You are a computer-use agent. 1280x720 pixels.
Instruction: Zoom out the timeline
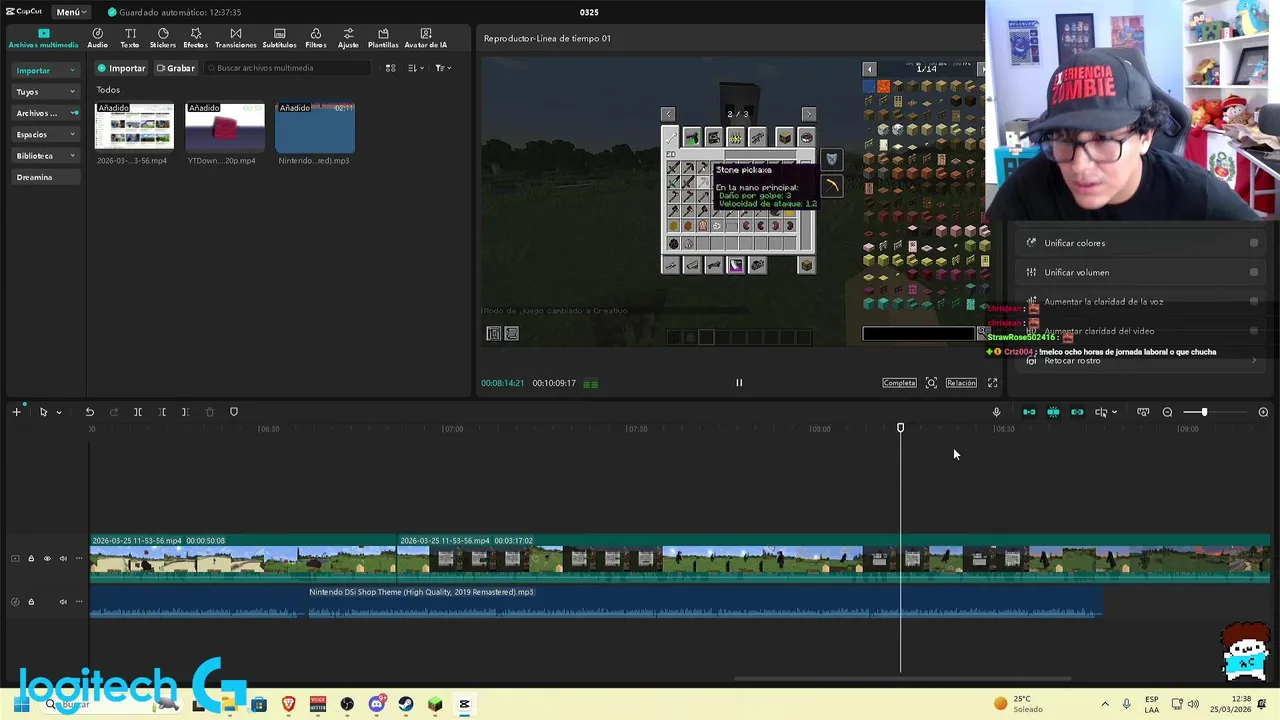point(1167,412)
